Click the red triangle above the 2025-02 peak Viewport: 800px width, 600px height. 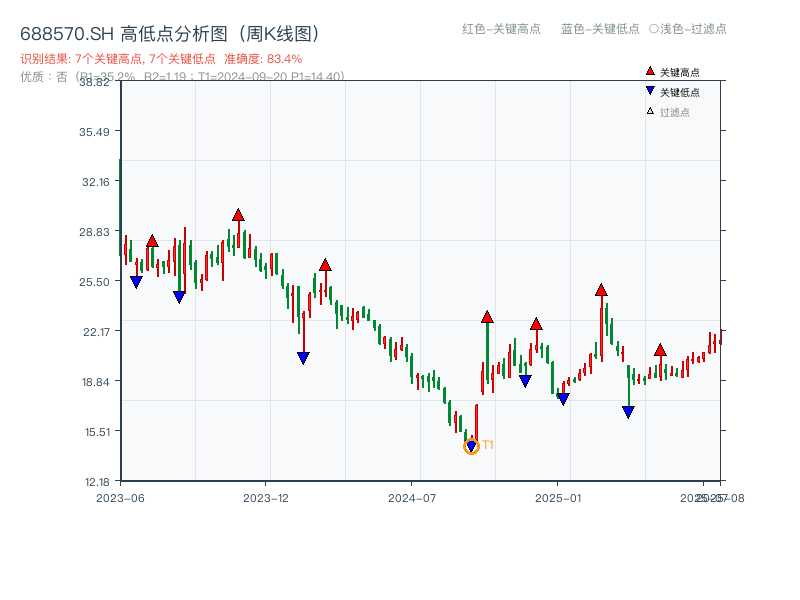tap(601, 291)
